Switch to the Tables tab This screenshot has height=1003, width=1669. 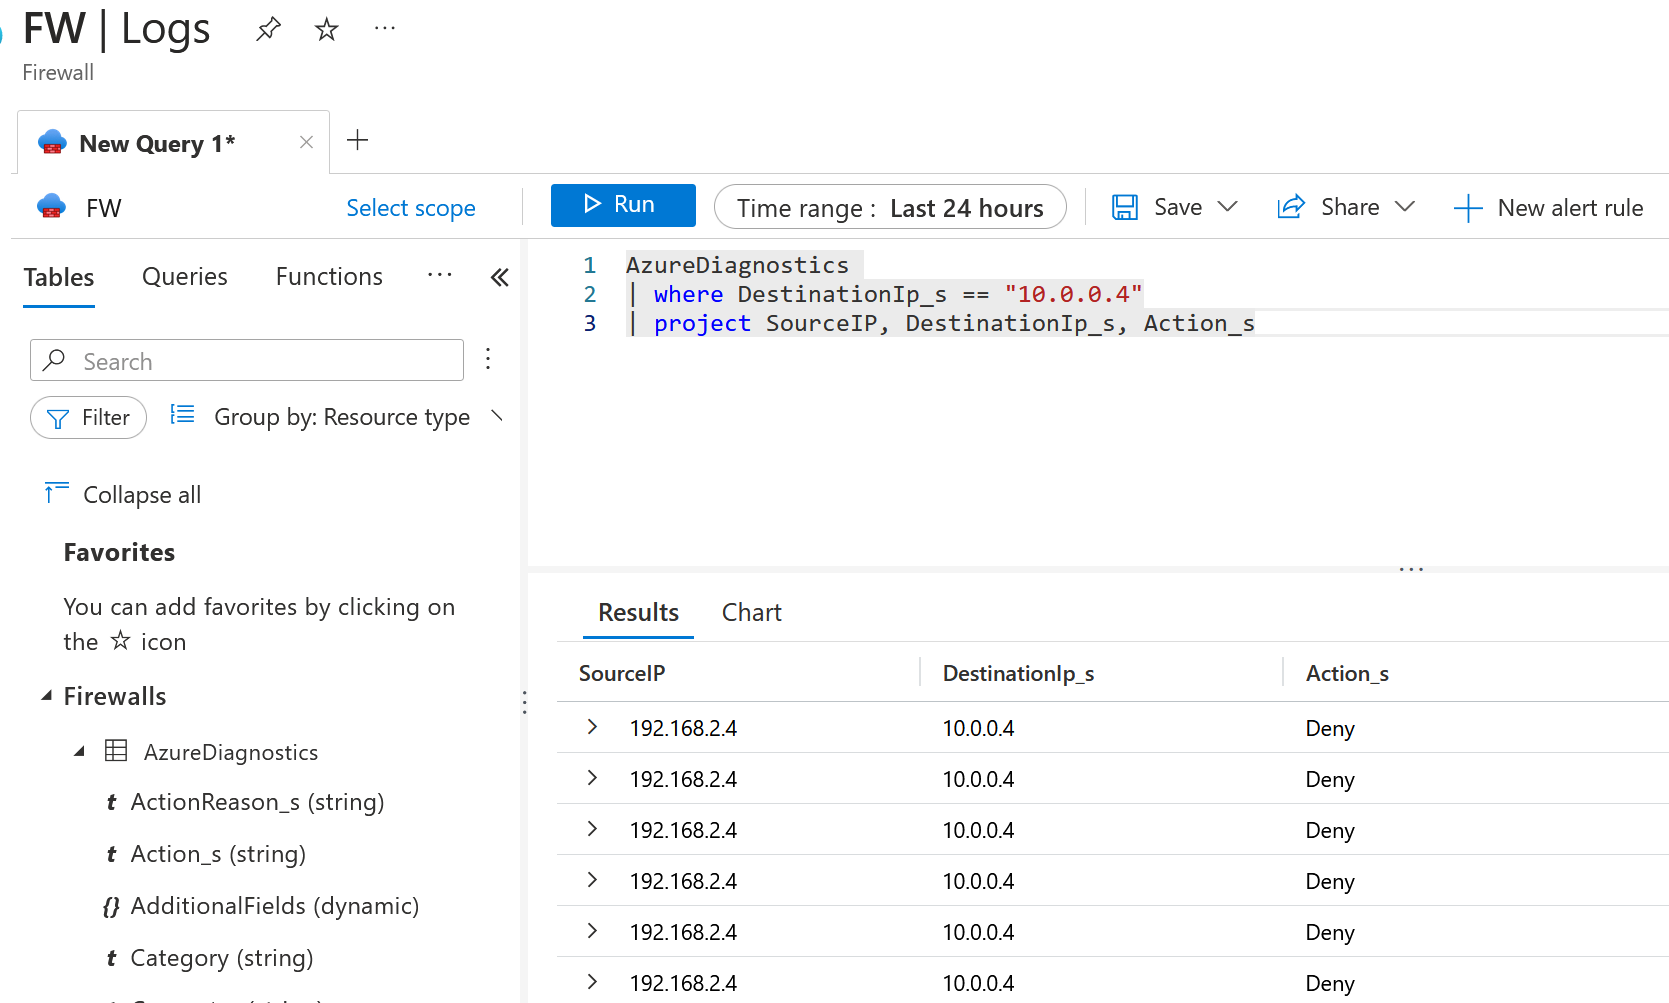click(59, 277)
